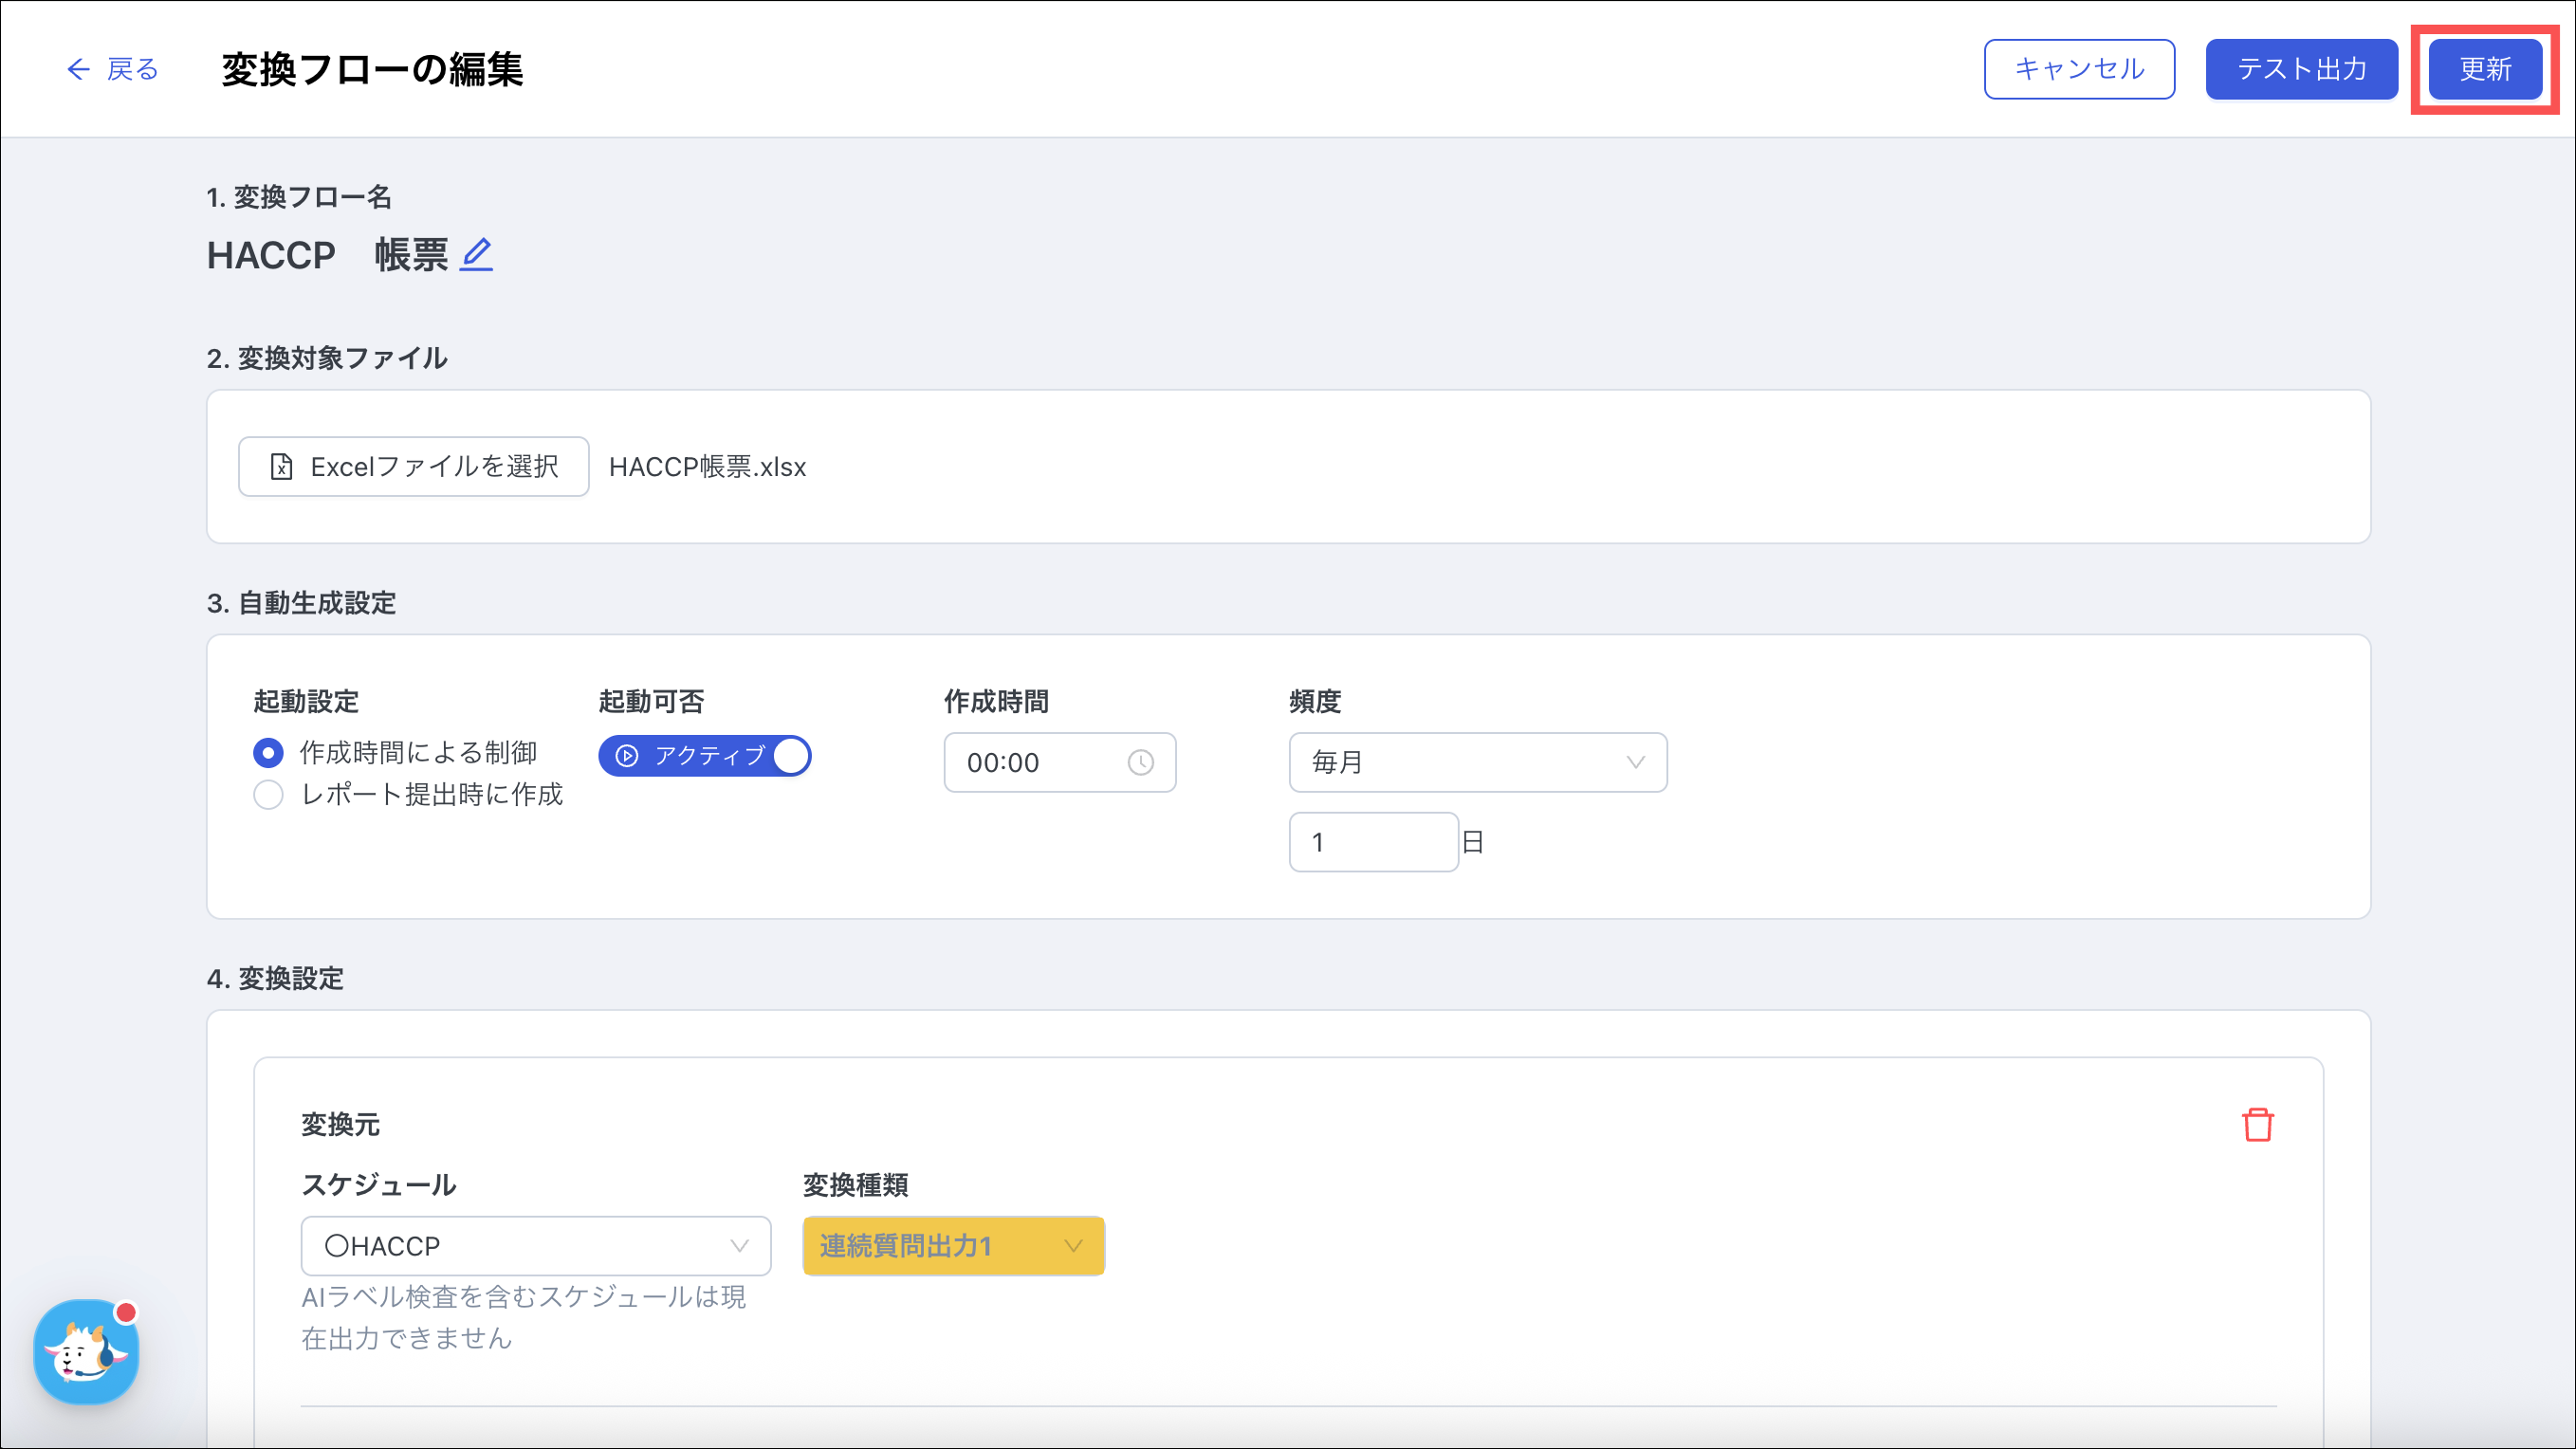
Task: Click the day number input showing 1
Action: [x=1372, y=842]
